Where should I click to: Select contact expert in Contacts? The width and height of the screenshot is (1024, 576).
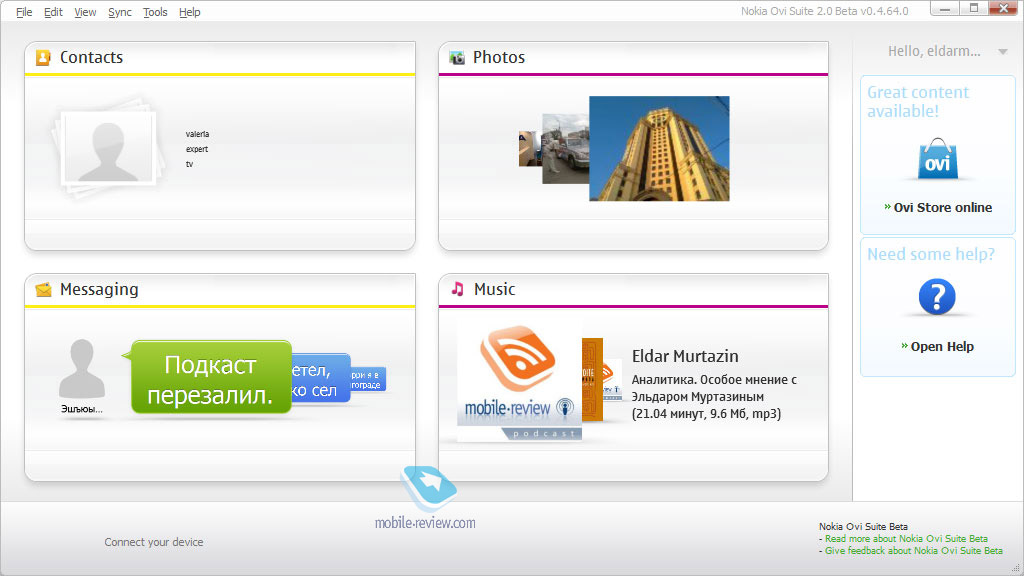(197, 149)
